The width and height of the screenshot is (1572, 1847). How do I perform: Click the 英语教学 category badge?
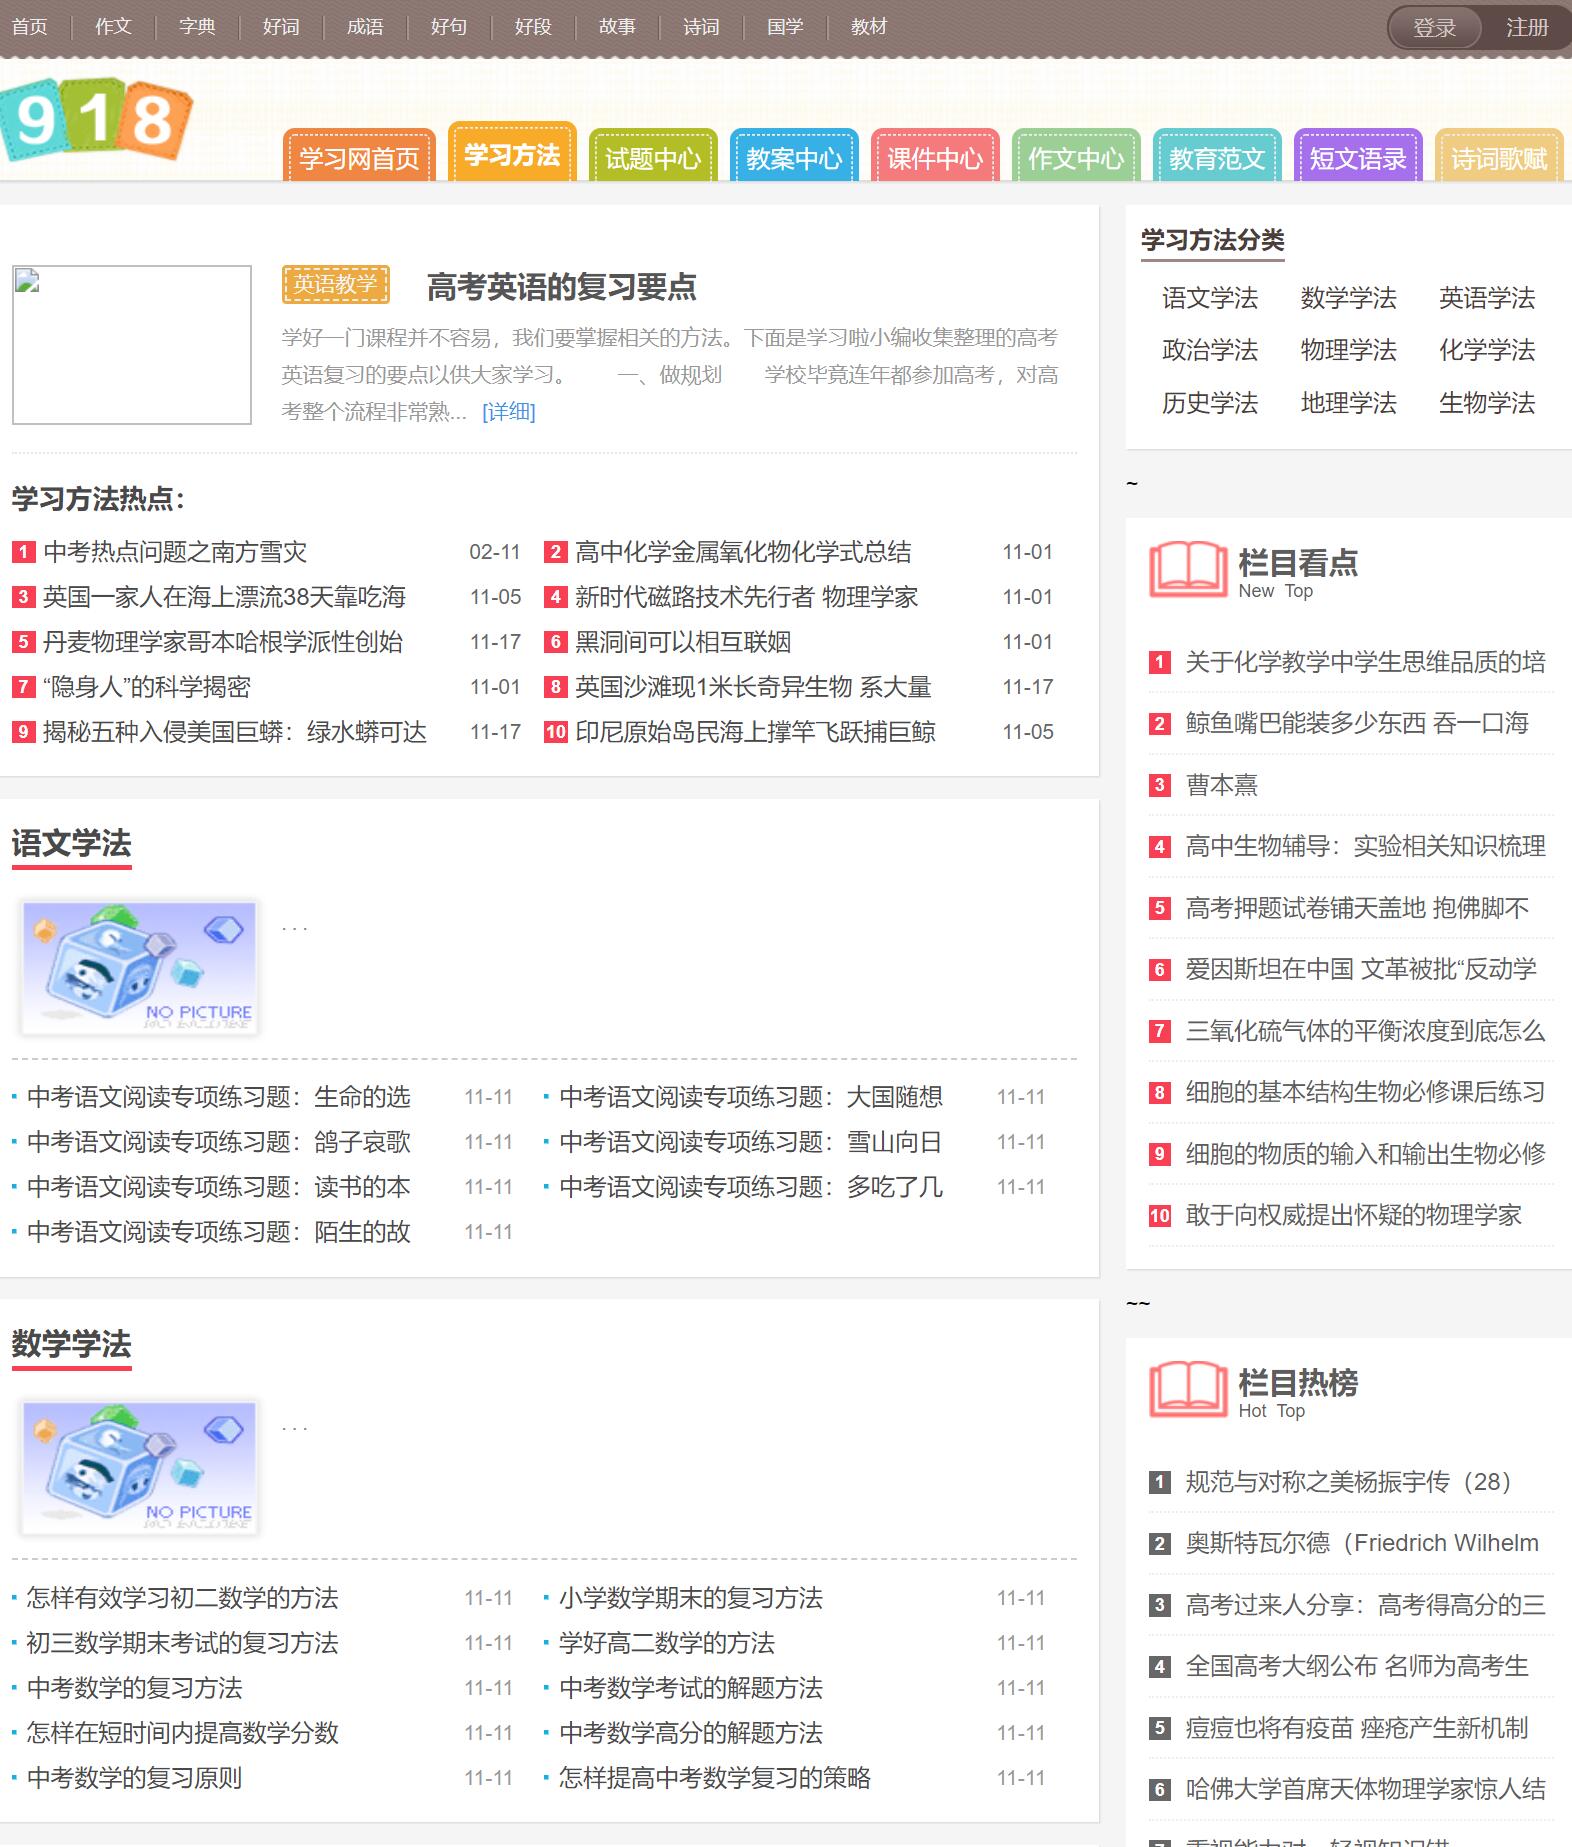click(x=335, y=285)
